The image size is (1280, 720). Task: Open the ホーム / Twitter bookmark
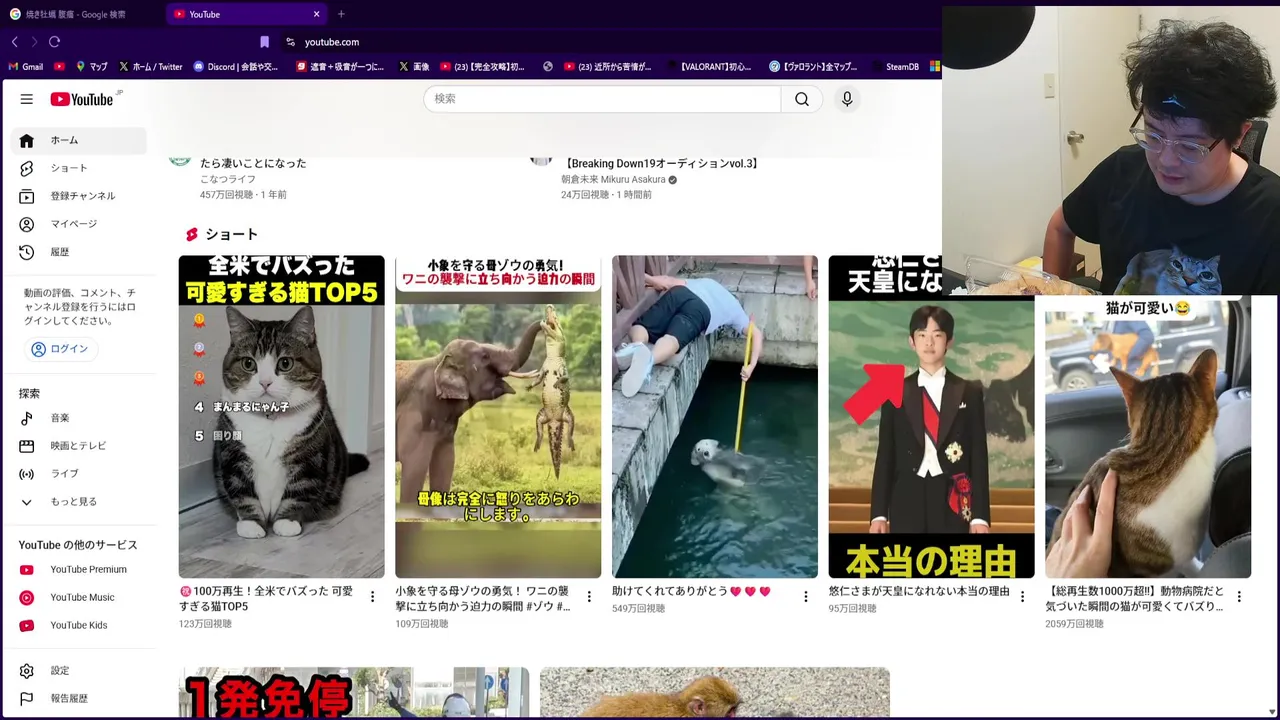pos(150,67)
